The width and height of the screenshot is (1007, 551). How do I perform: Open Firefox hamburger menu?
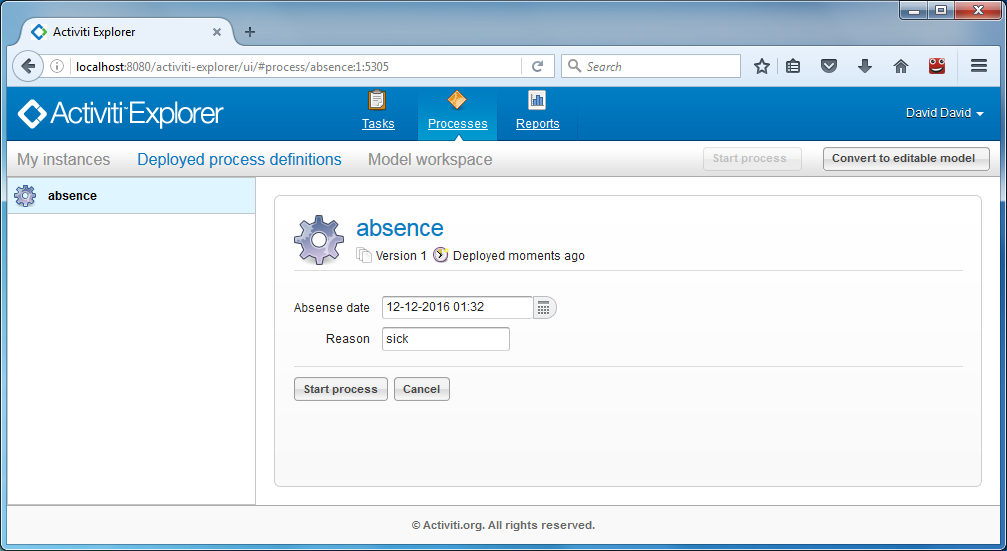point(979,66)
